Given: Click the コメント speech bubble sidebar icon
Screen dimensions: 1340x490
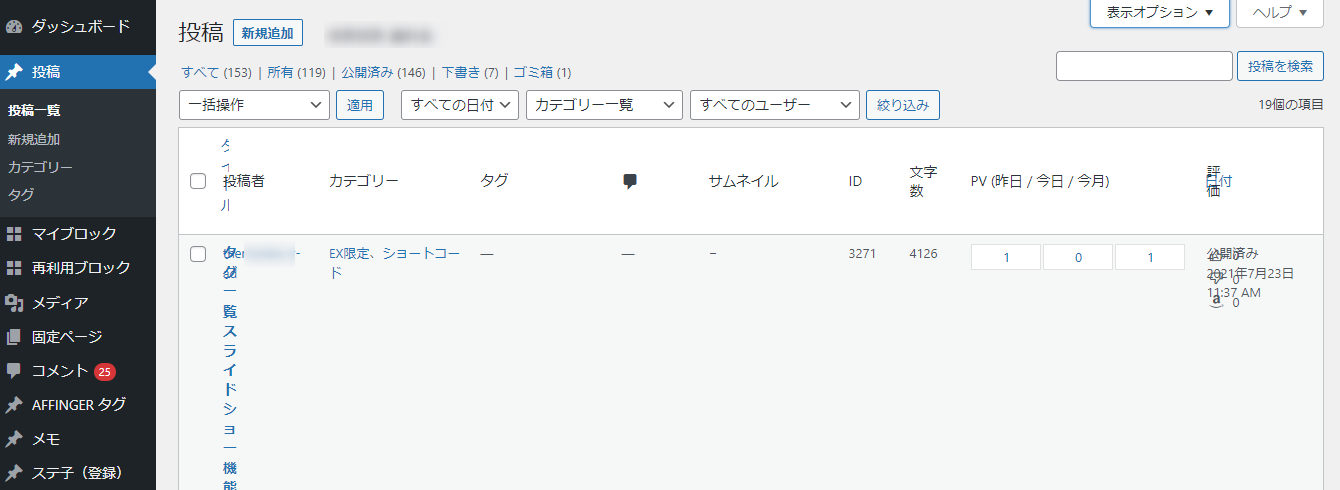Looking at the screenshot, I should (14, 371).
